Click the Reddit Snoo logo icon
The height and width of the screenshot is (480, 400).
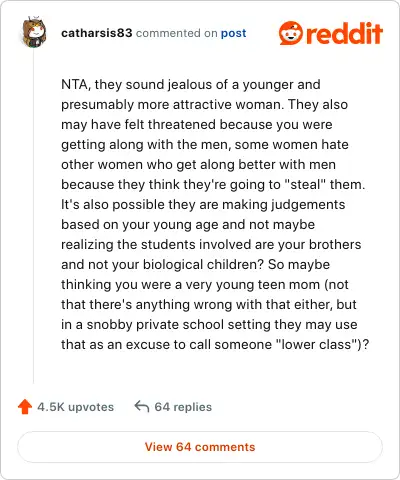click(x=291, y=33)
